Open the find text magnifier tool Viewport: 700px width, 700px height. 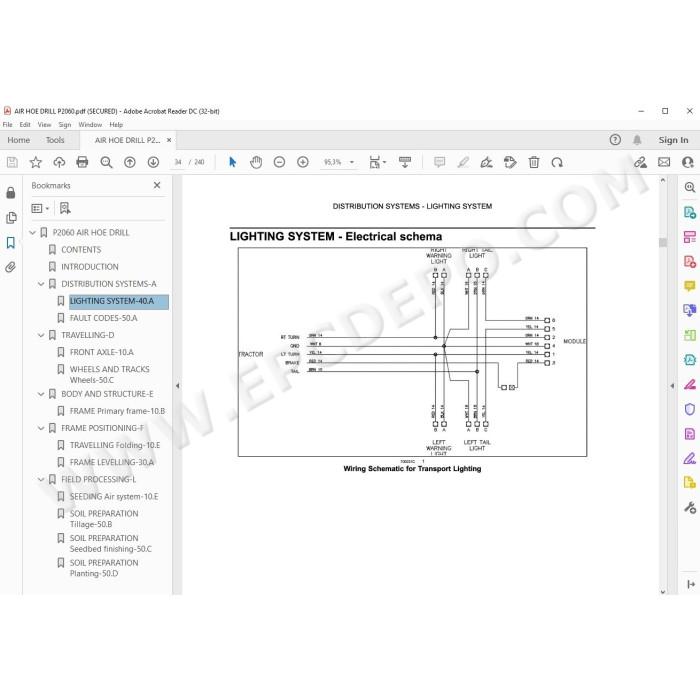106,162
